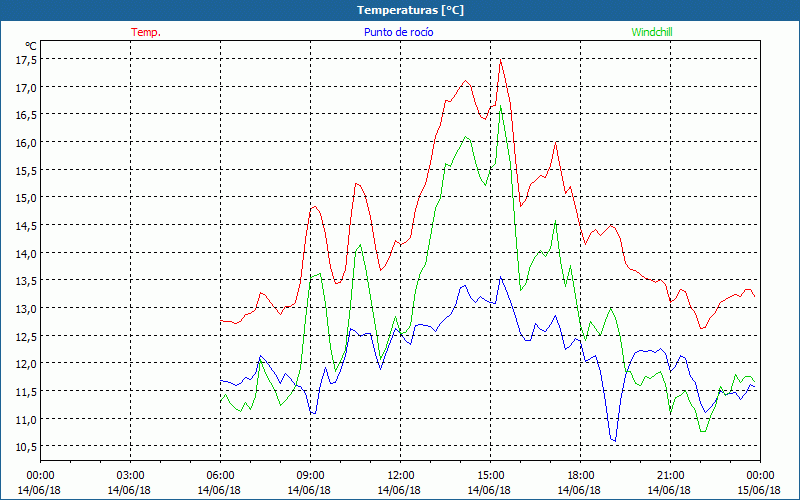
Task: Click the 14,5 y-axis value
Action: [26, 226]
